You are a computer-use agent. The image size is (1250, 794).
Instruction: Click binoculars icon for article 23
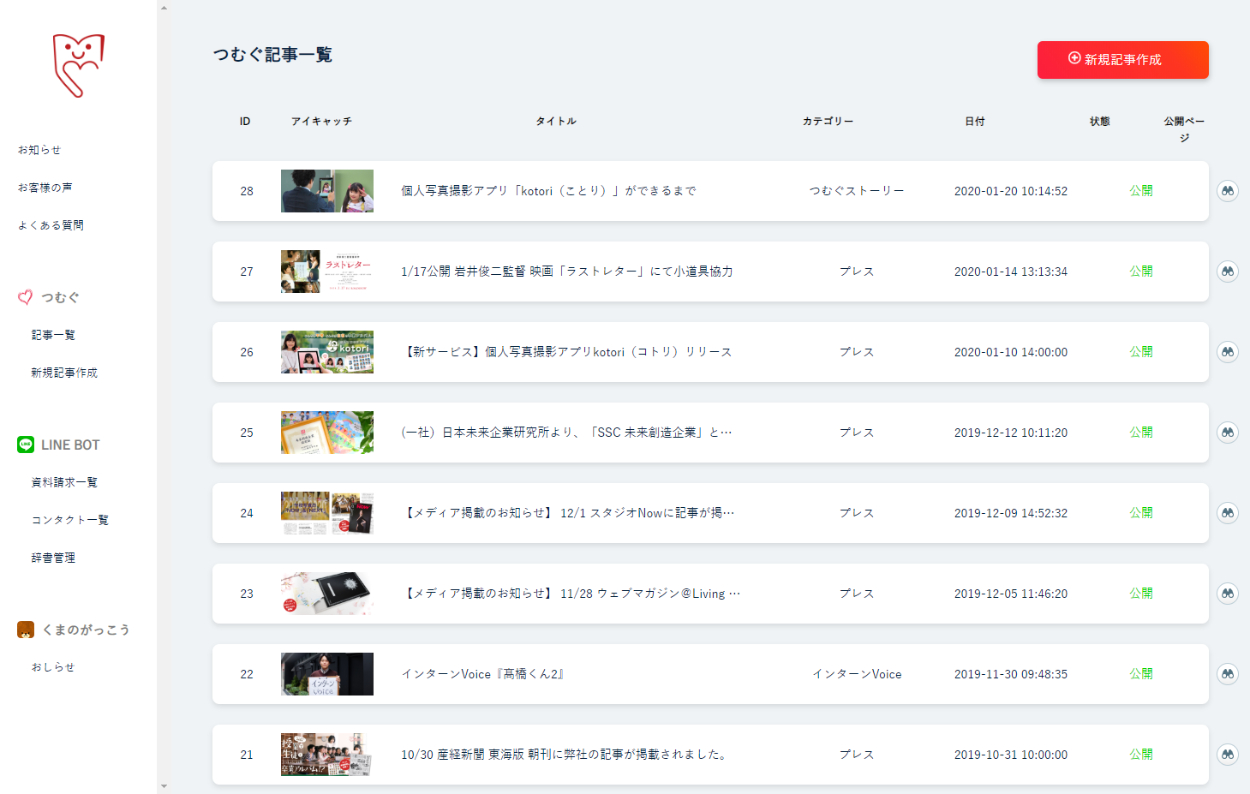[x=1227, y=593]
